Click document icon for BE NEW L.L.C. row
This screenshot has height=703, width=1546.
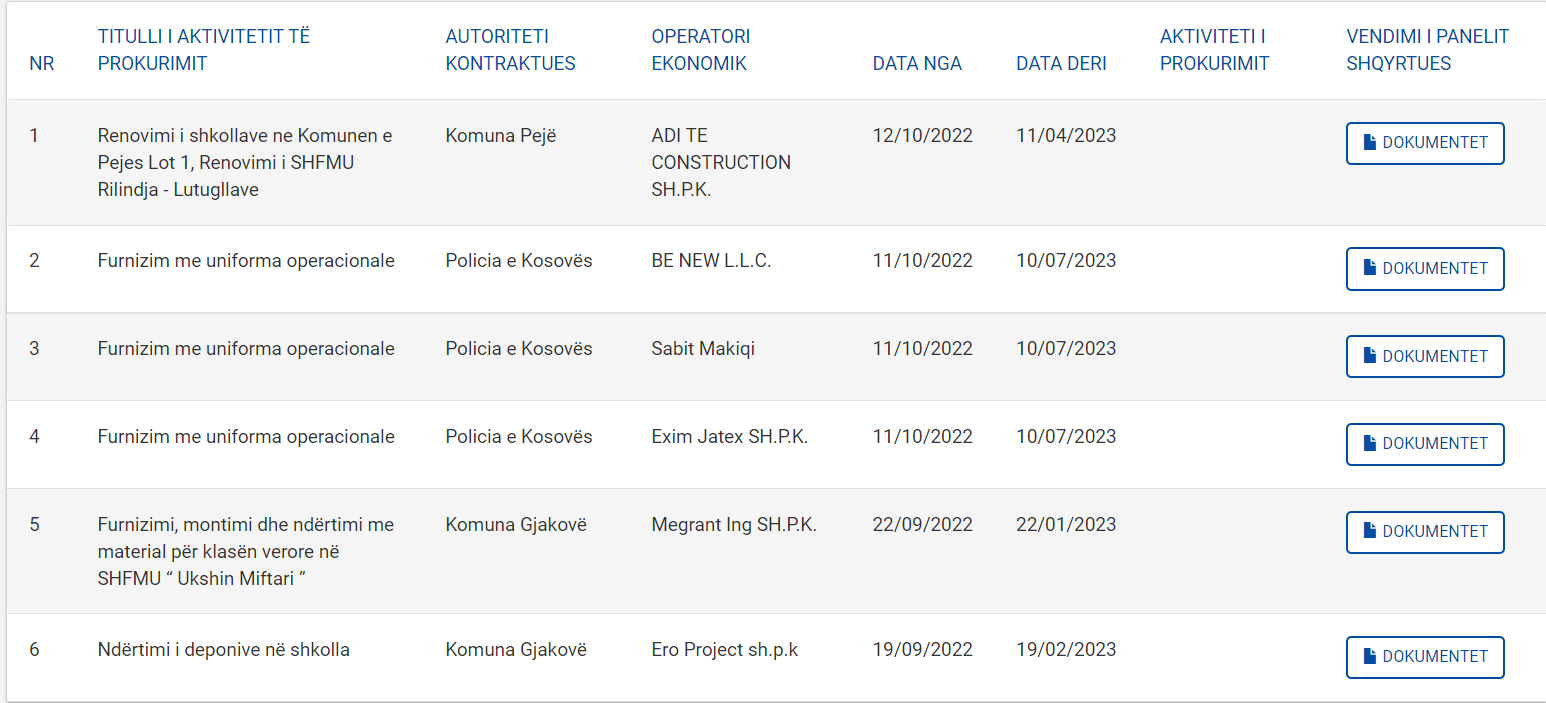[1370, 268]
